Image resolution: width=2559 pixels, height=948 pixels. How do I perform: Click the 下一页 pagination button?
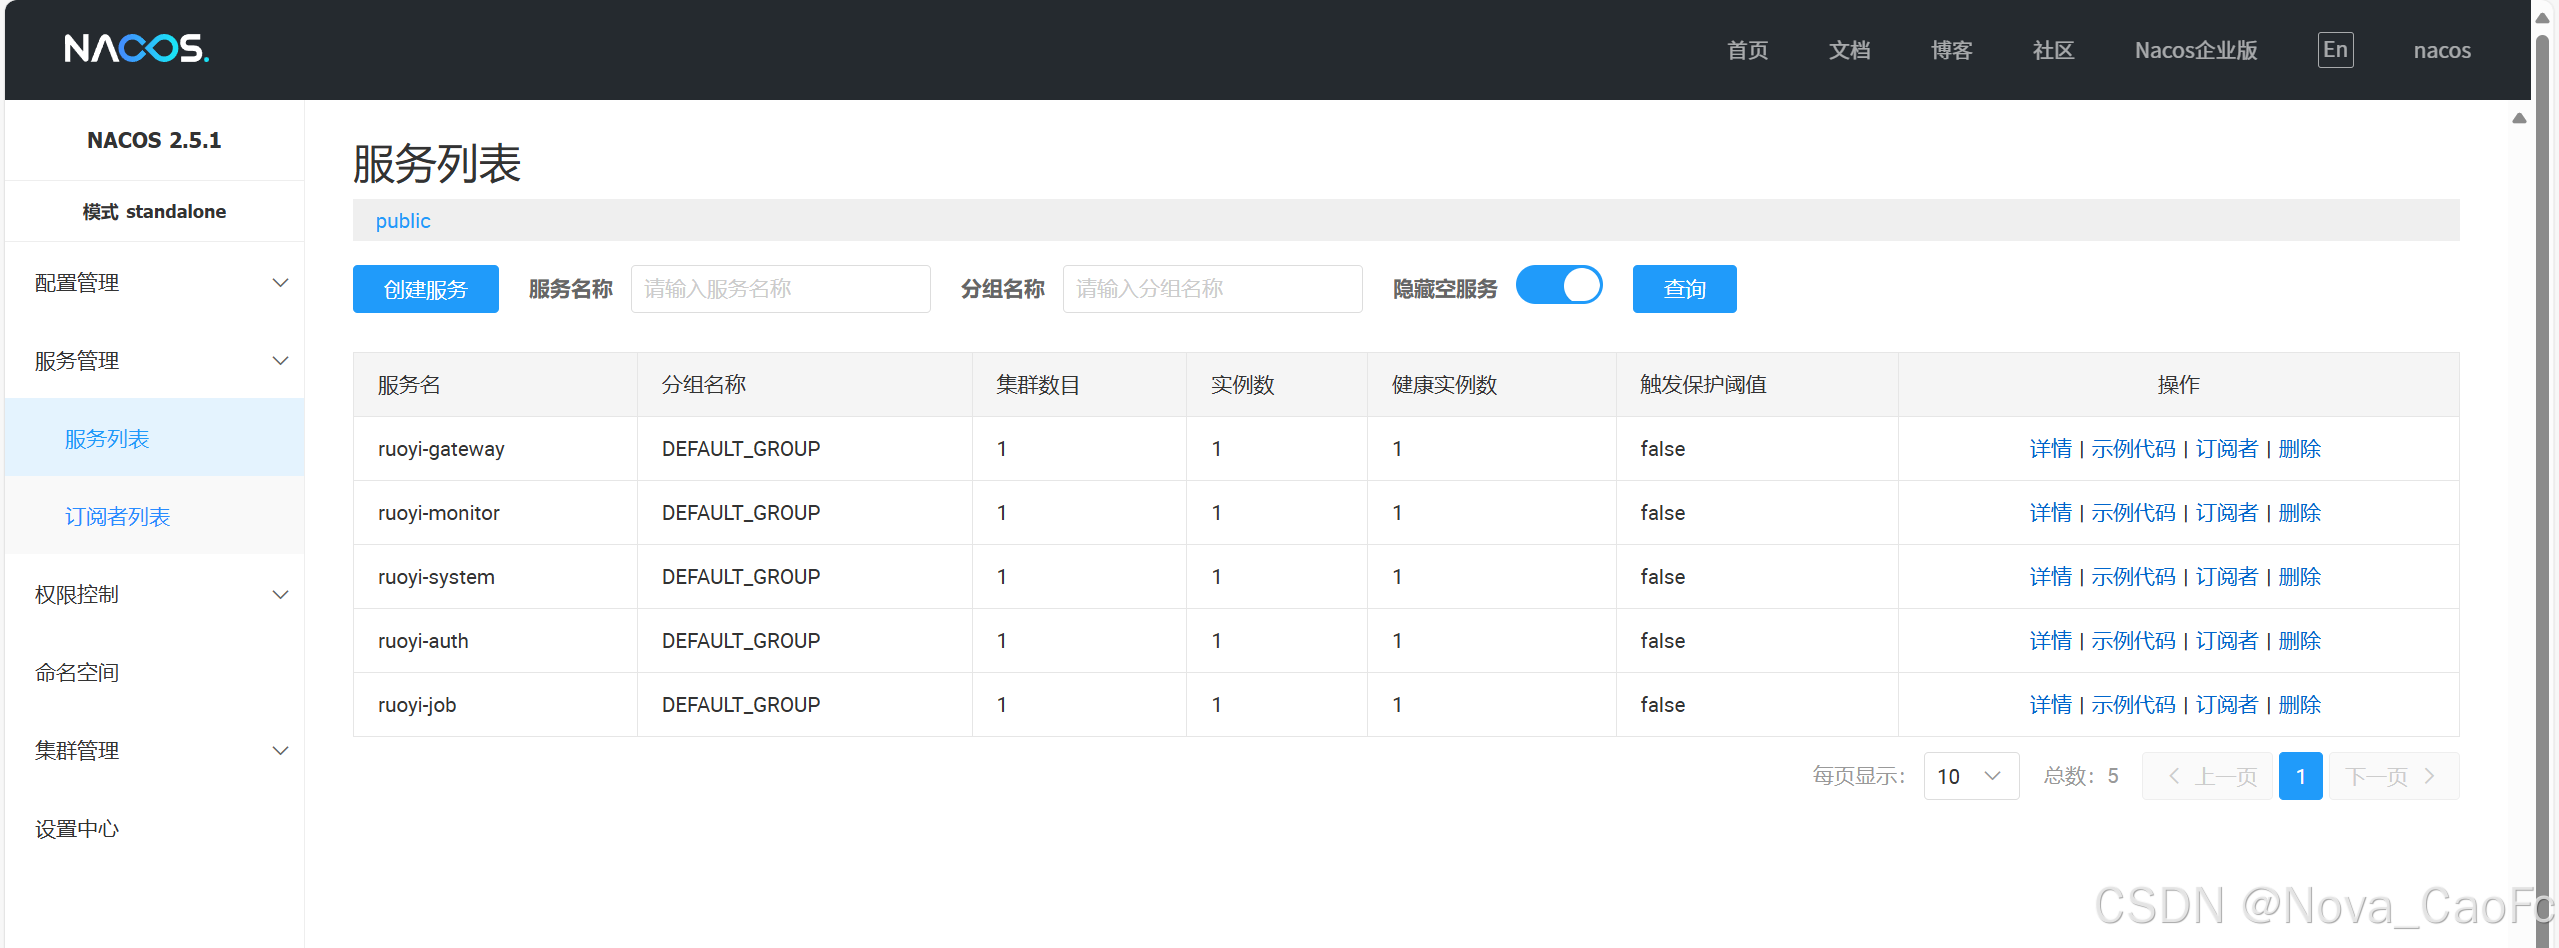pyautogui.click(x=2394, y=776)
